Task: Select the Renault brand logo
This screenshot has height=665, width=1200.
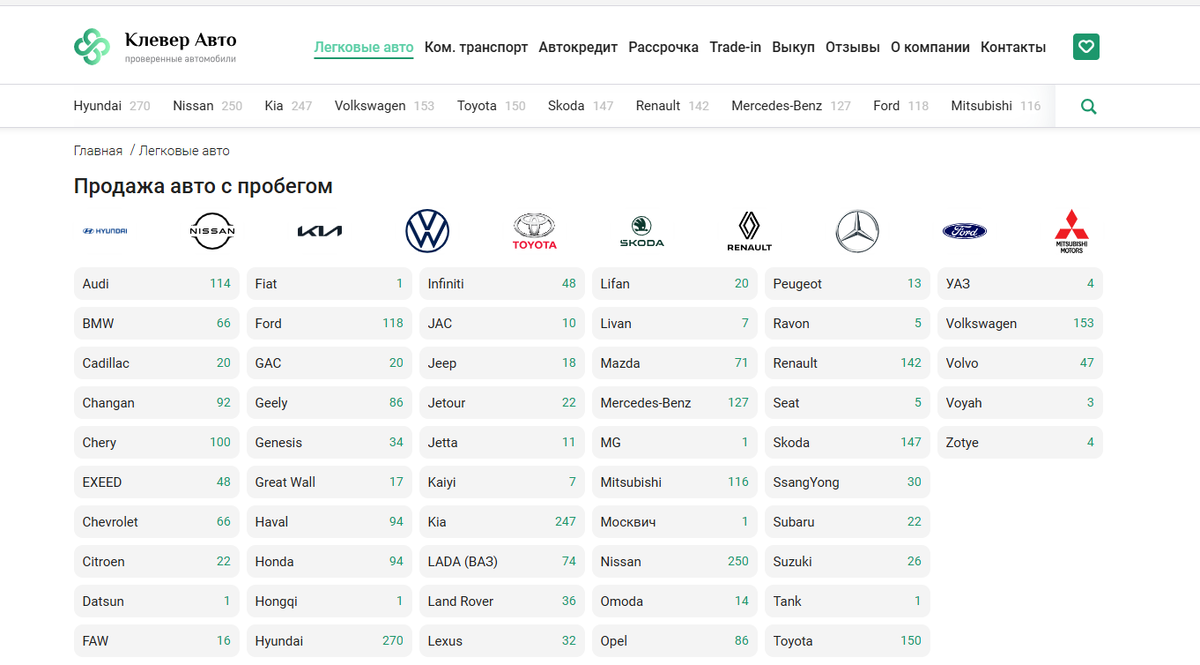Action: pos(749,231)
